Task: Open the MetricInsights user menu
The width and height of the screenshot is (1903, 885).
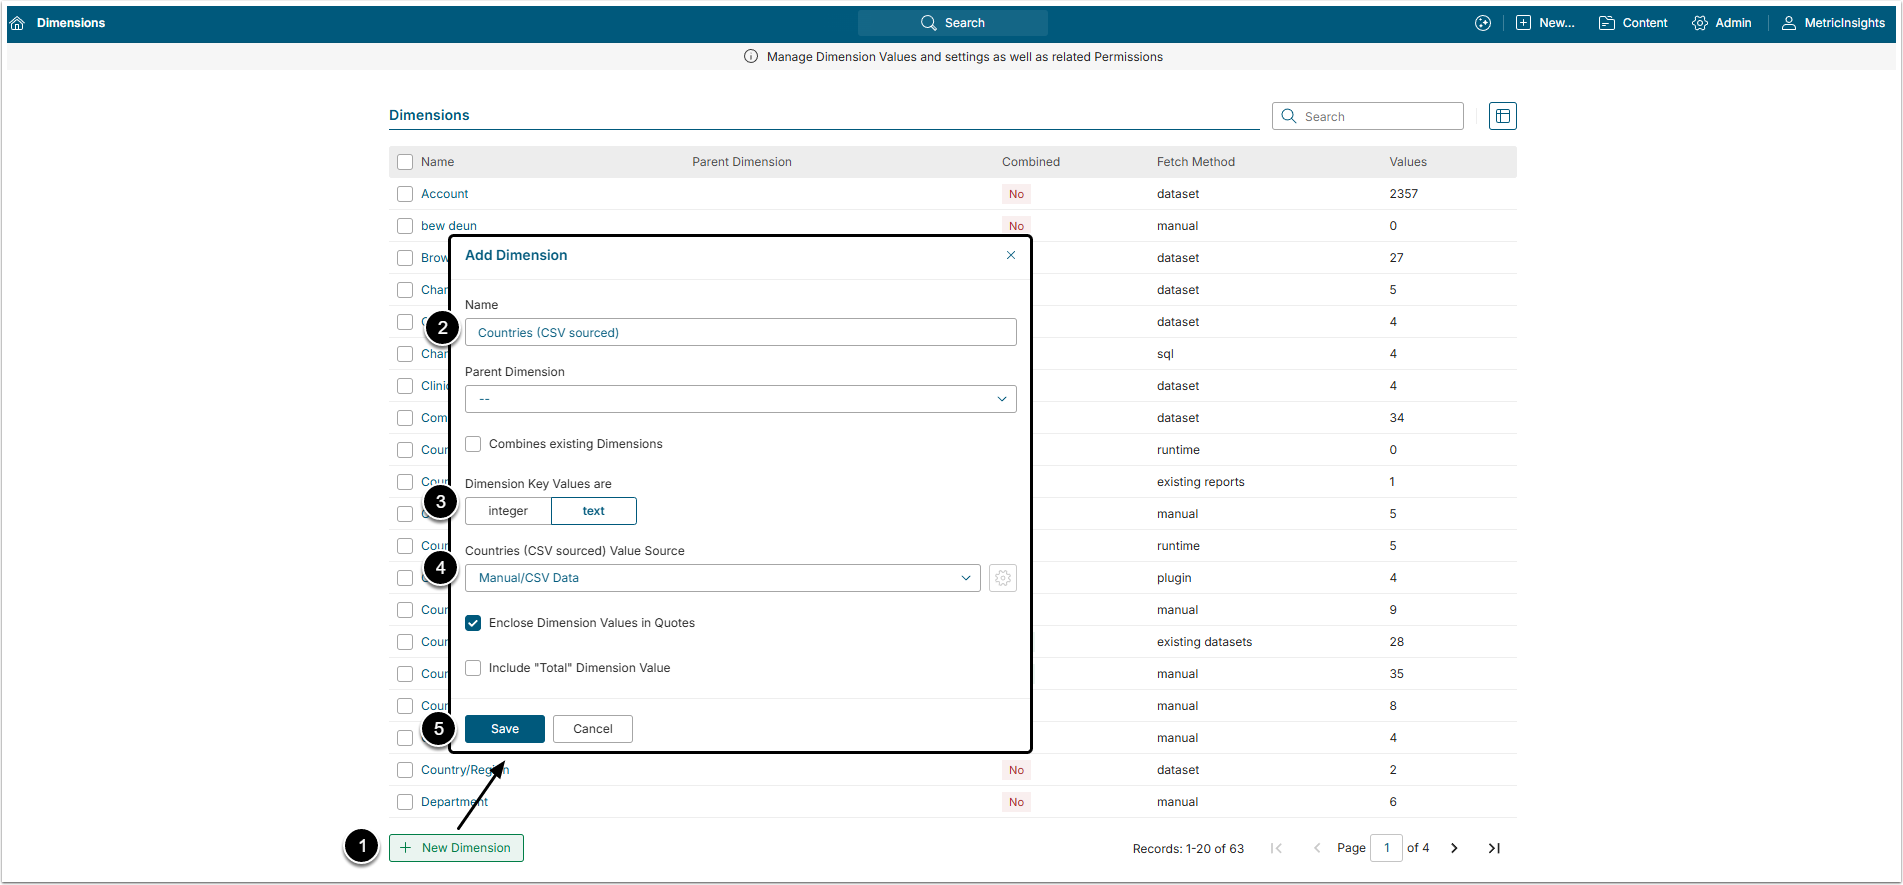Action: [x=1833, y=23]
